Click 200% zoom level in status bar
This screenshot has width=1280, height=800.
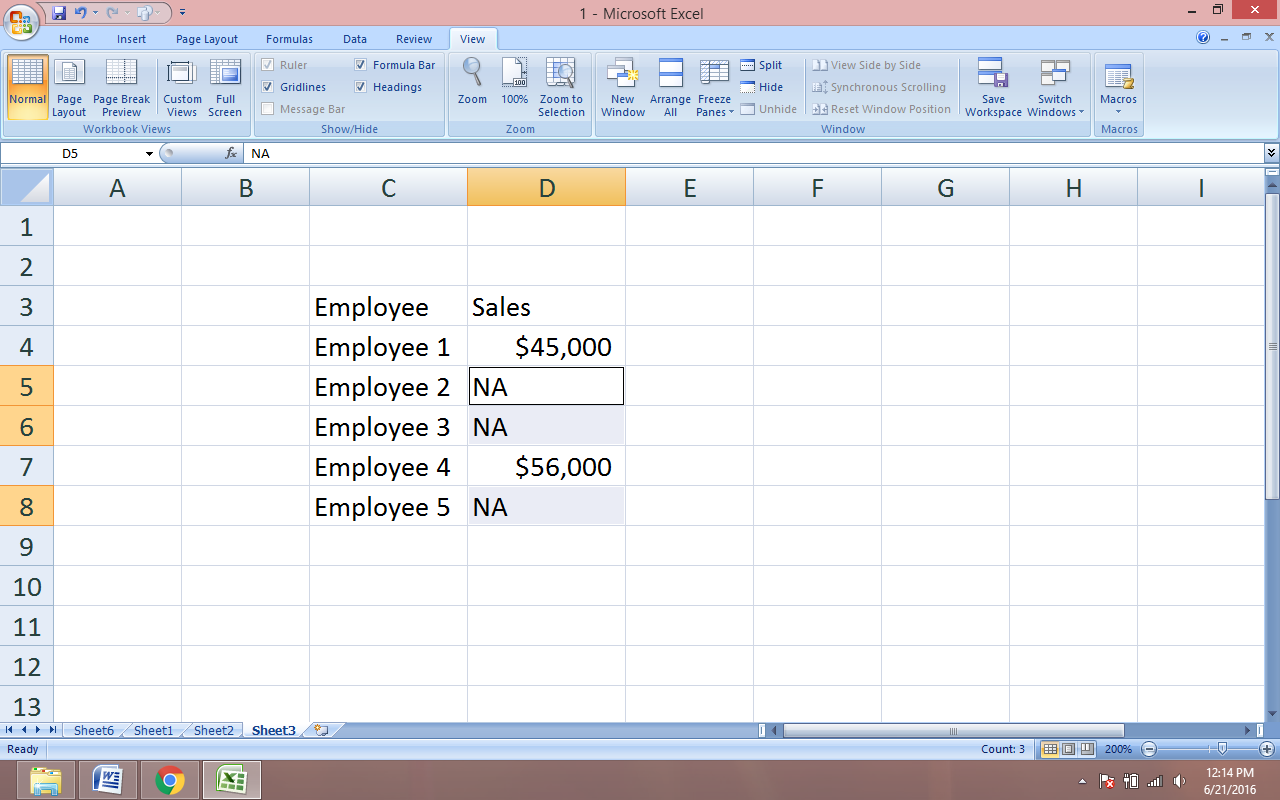pyautogui.click(x=1118, y=749)
